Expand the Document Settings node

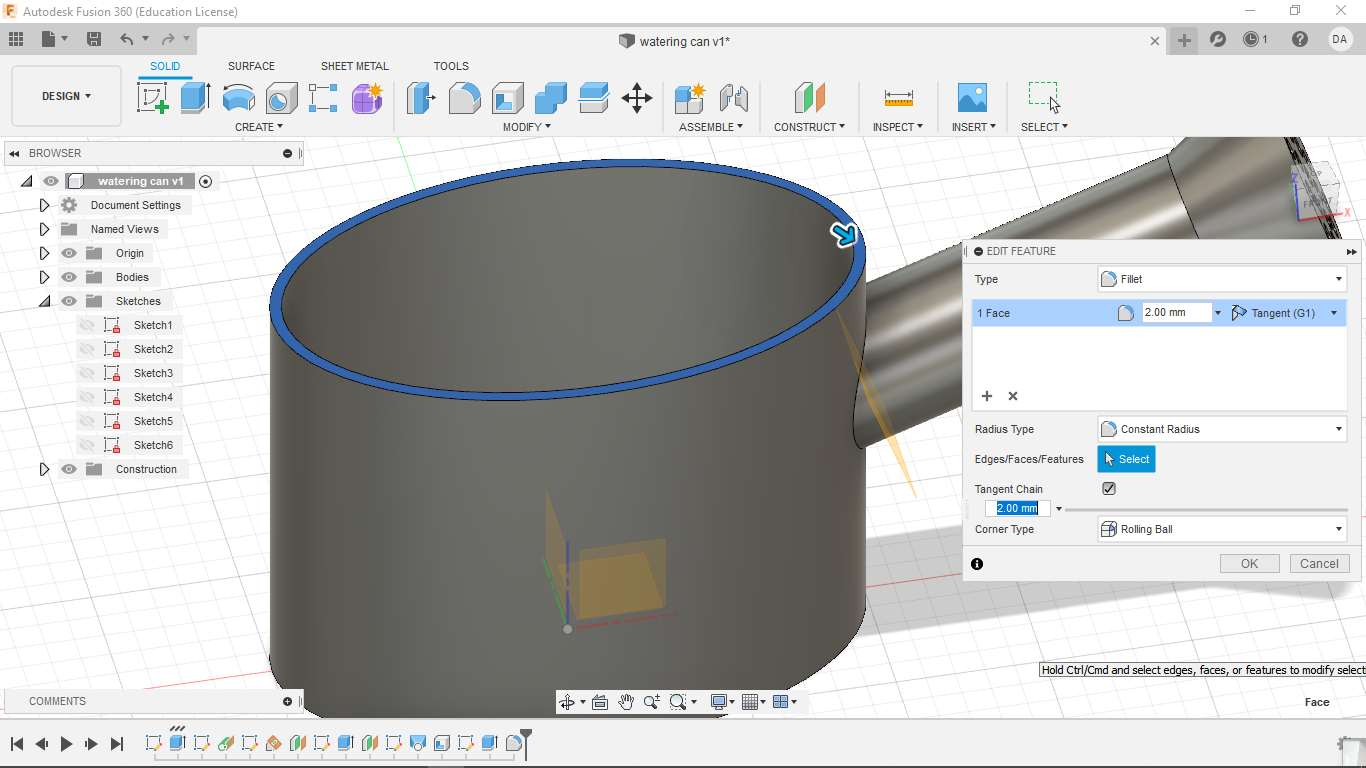pyautogui.click(x=44, y=205)
